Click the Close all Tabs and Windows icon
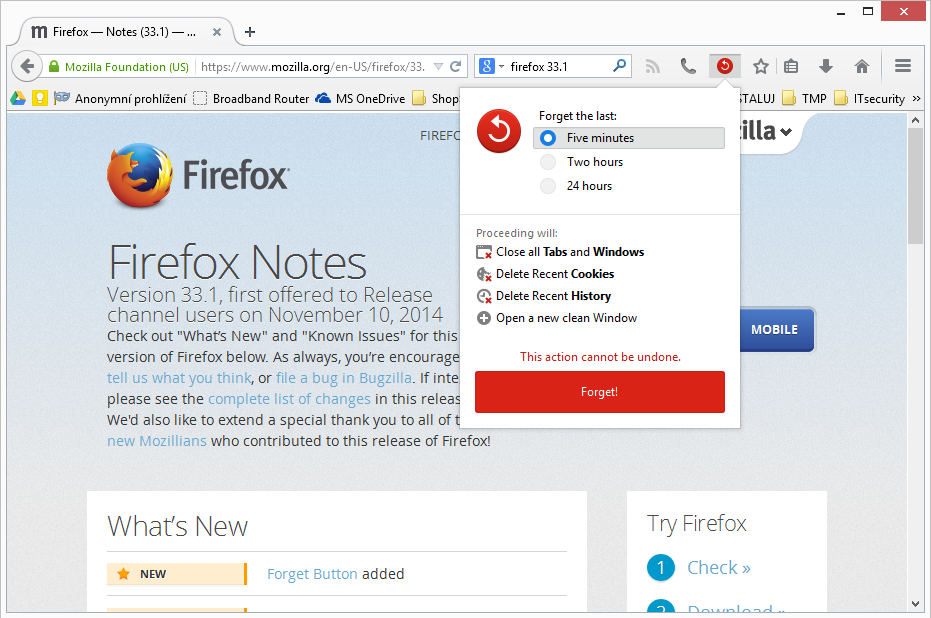 coord(484,252)
